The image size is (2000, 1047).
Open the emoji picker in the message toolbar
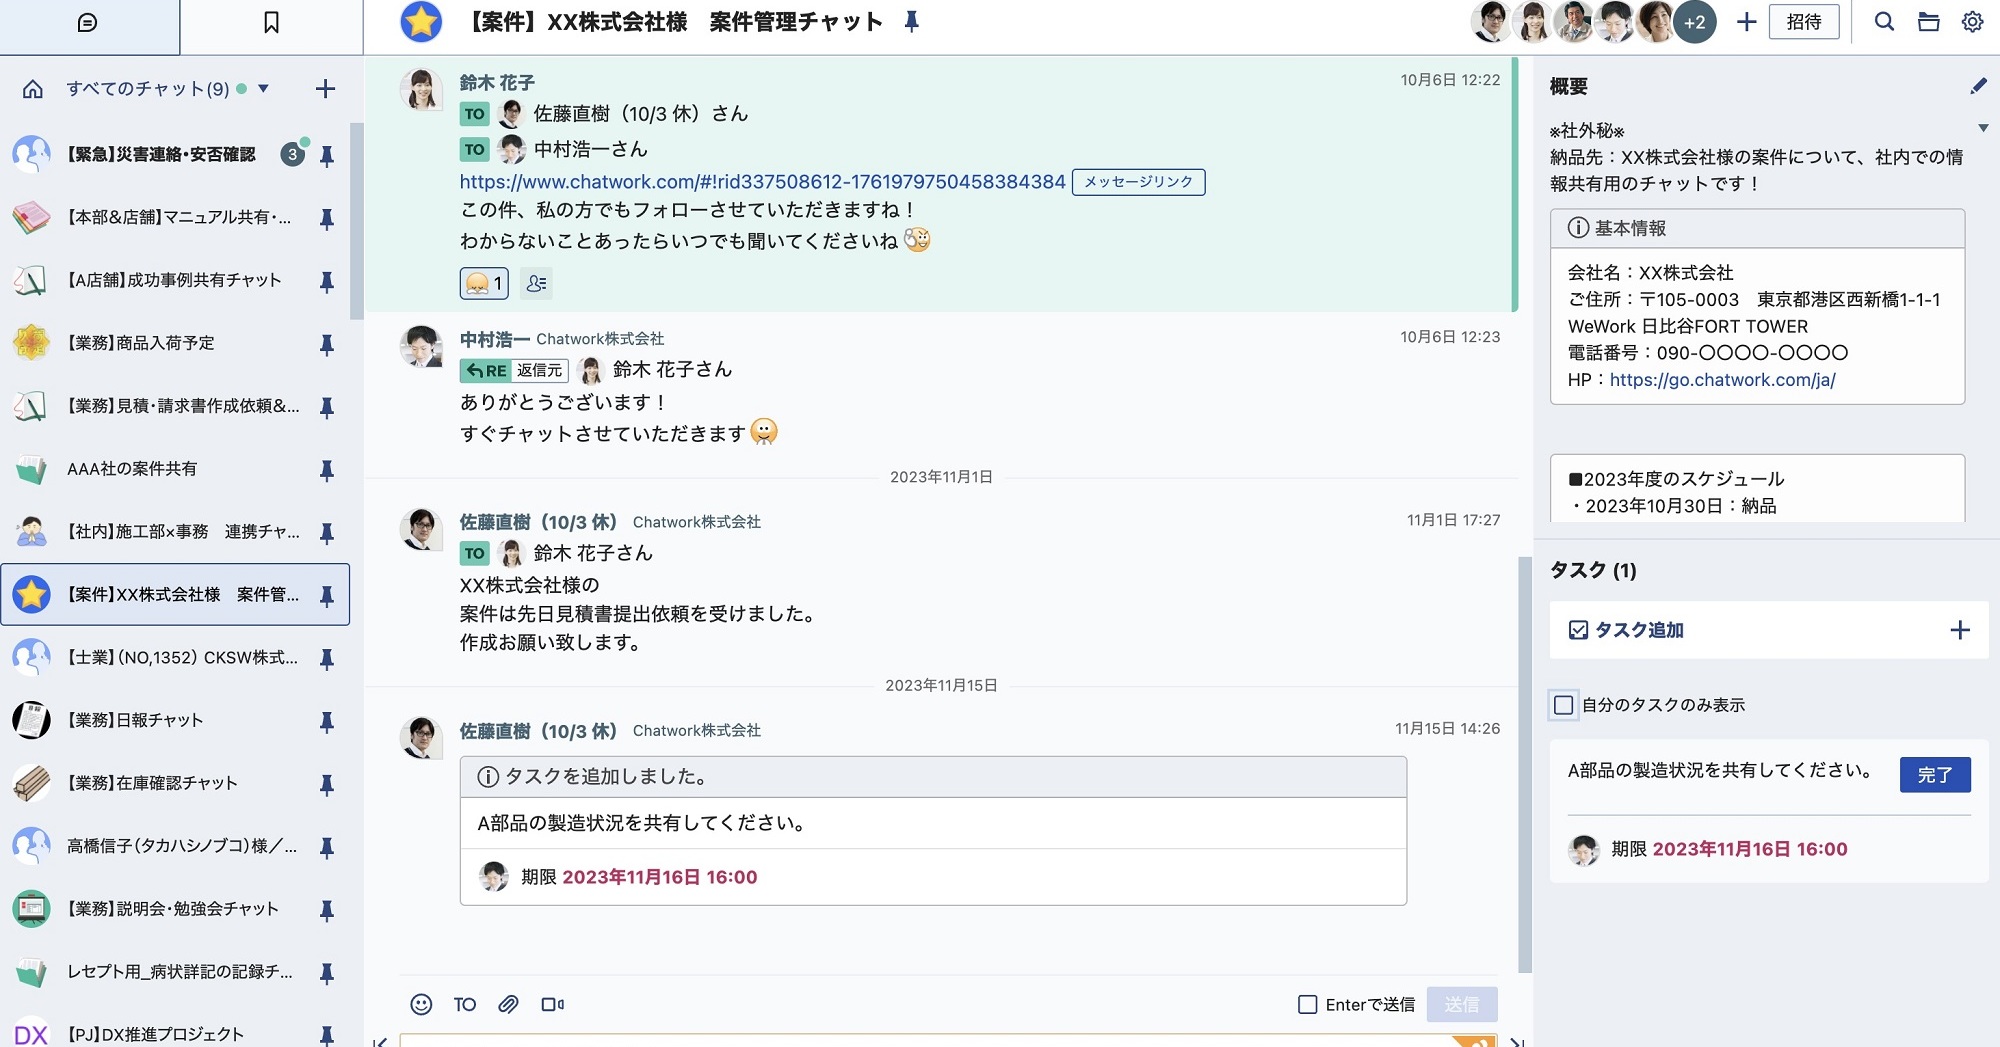click(420, 1004)
